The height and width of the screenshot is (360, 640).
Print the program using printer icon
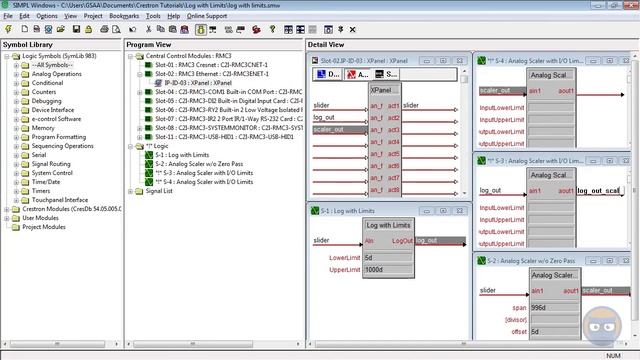[x=104, y=29]
